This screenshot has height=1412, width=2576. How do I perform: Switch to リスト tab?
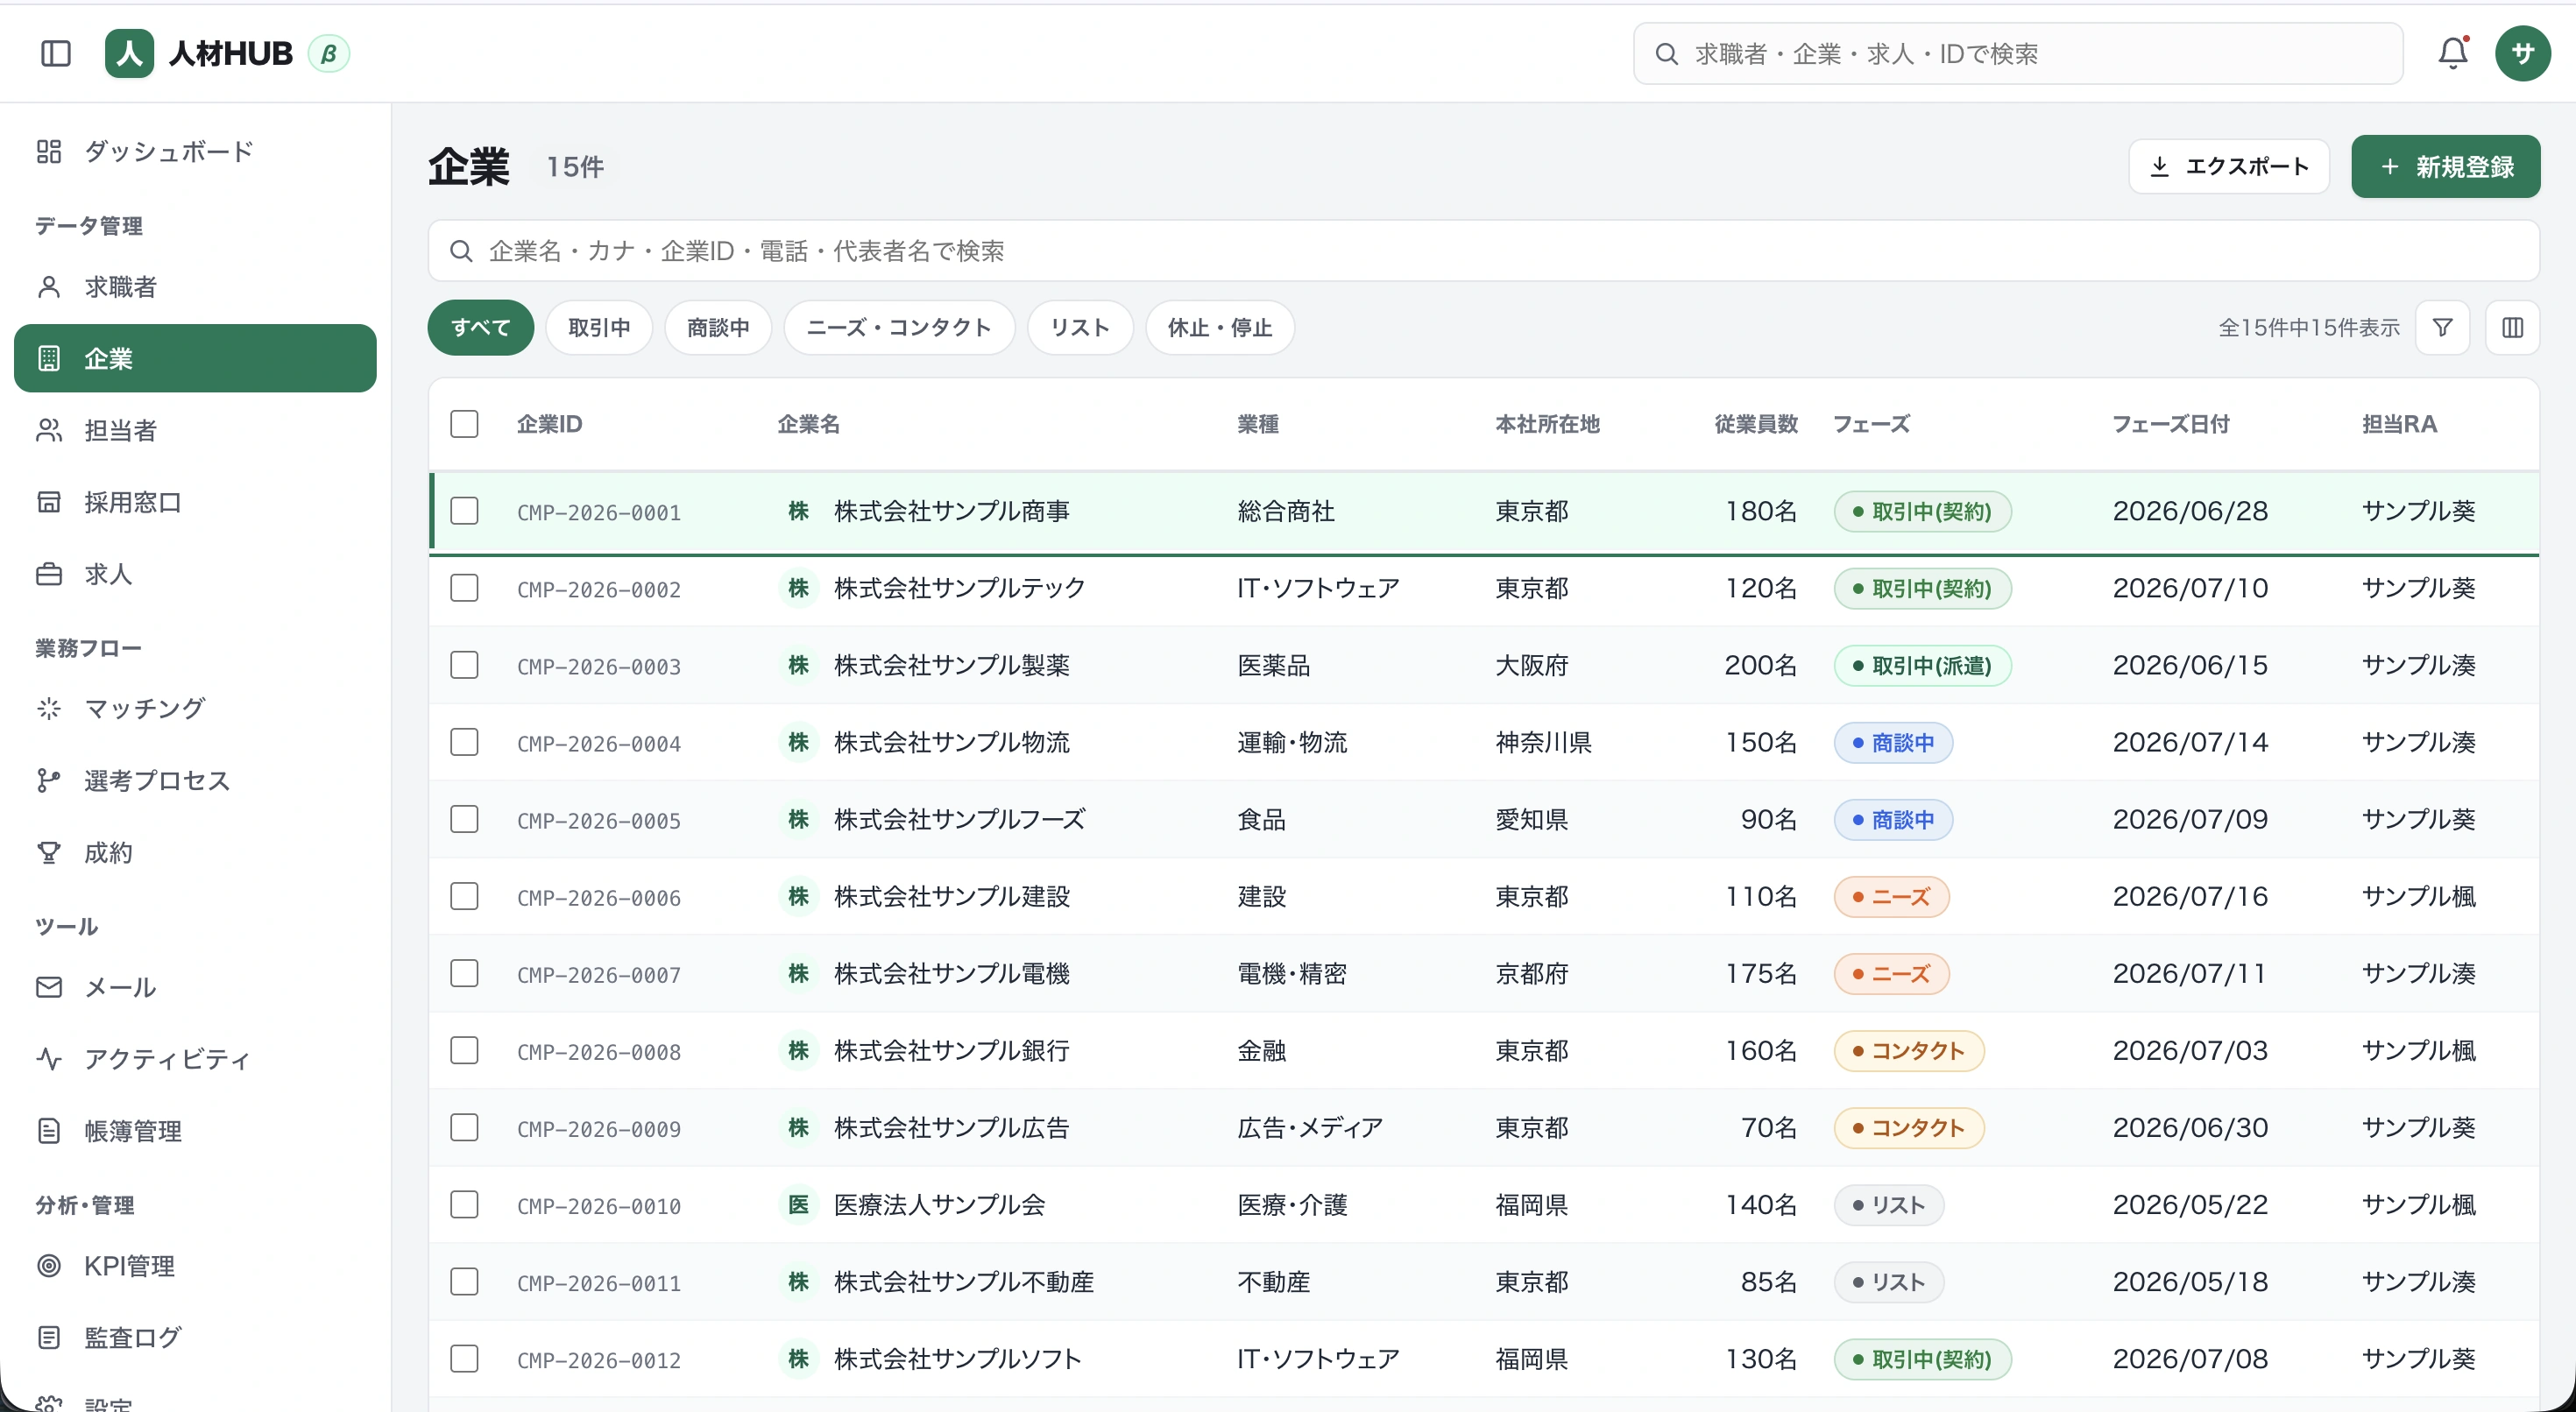tap(1080, 328)
